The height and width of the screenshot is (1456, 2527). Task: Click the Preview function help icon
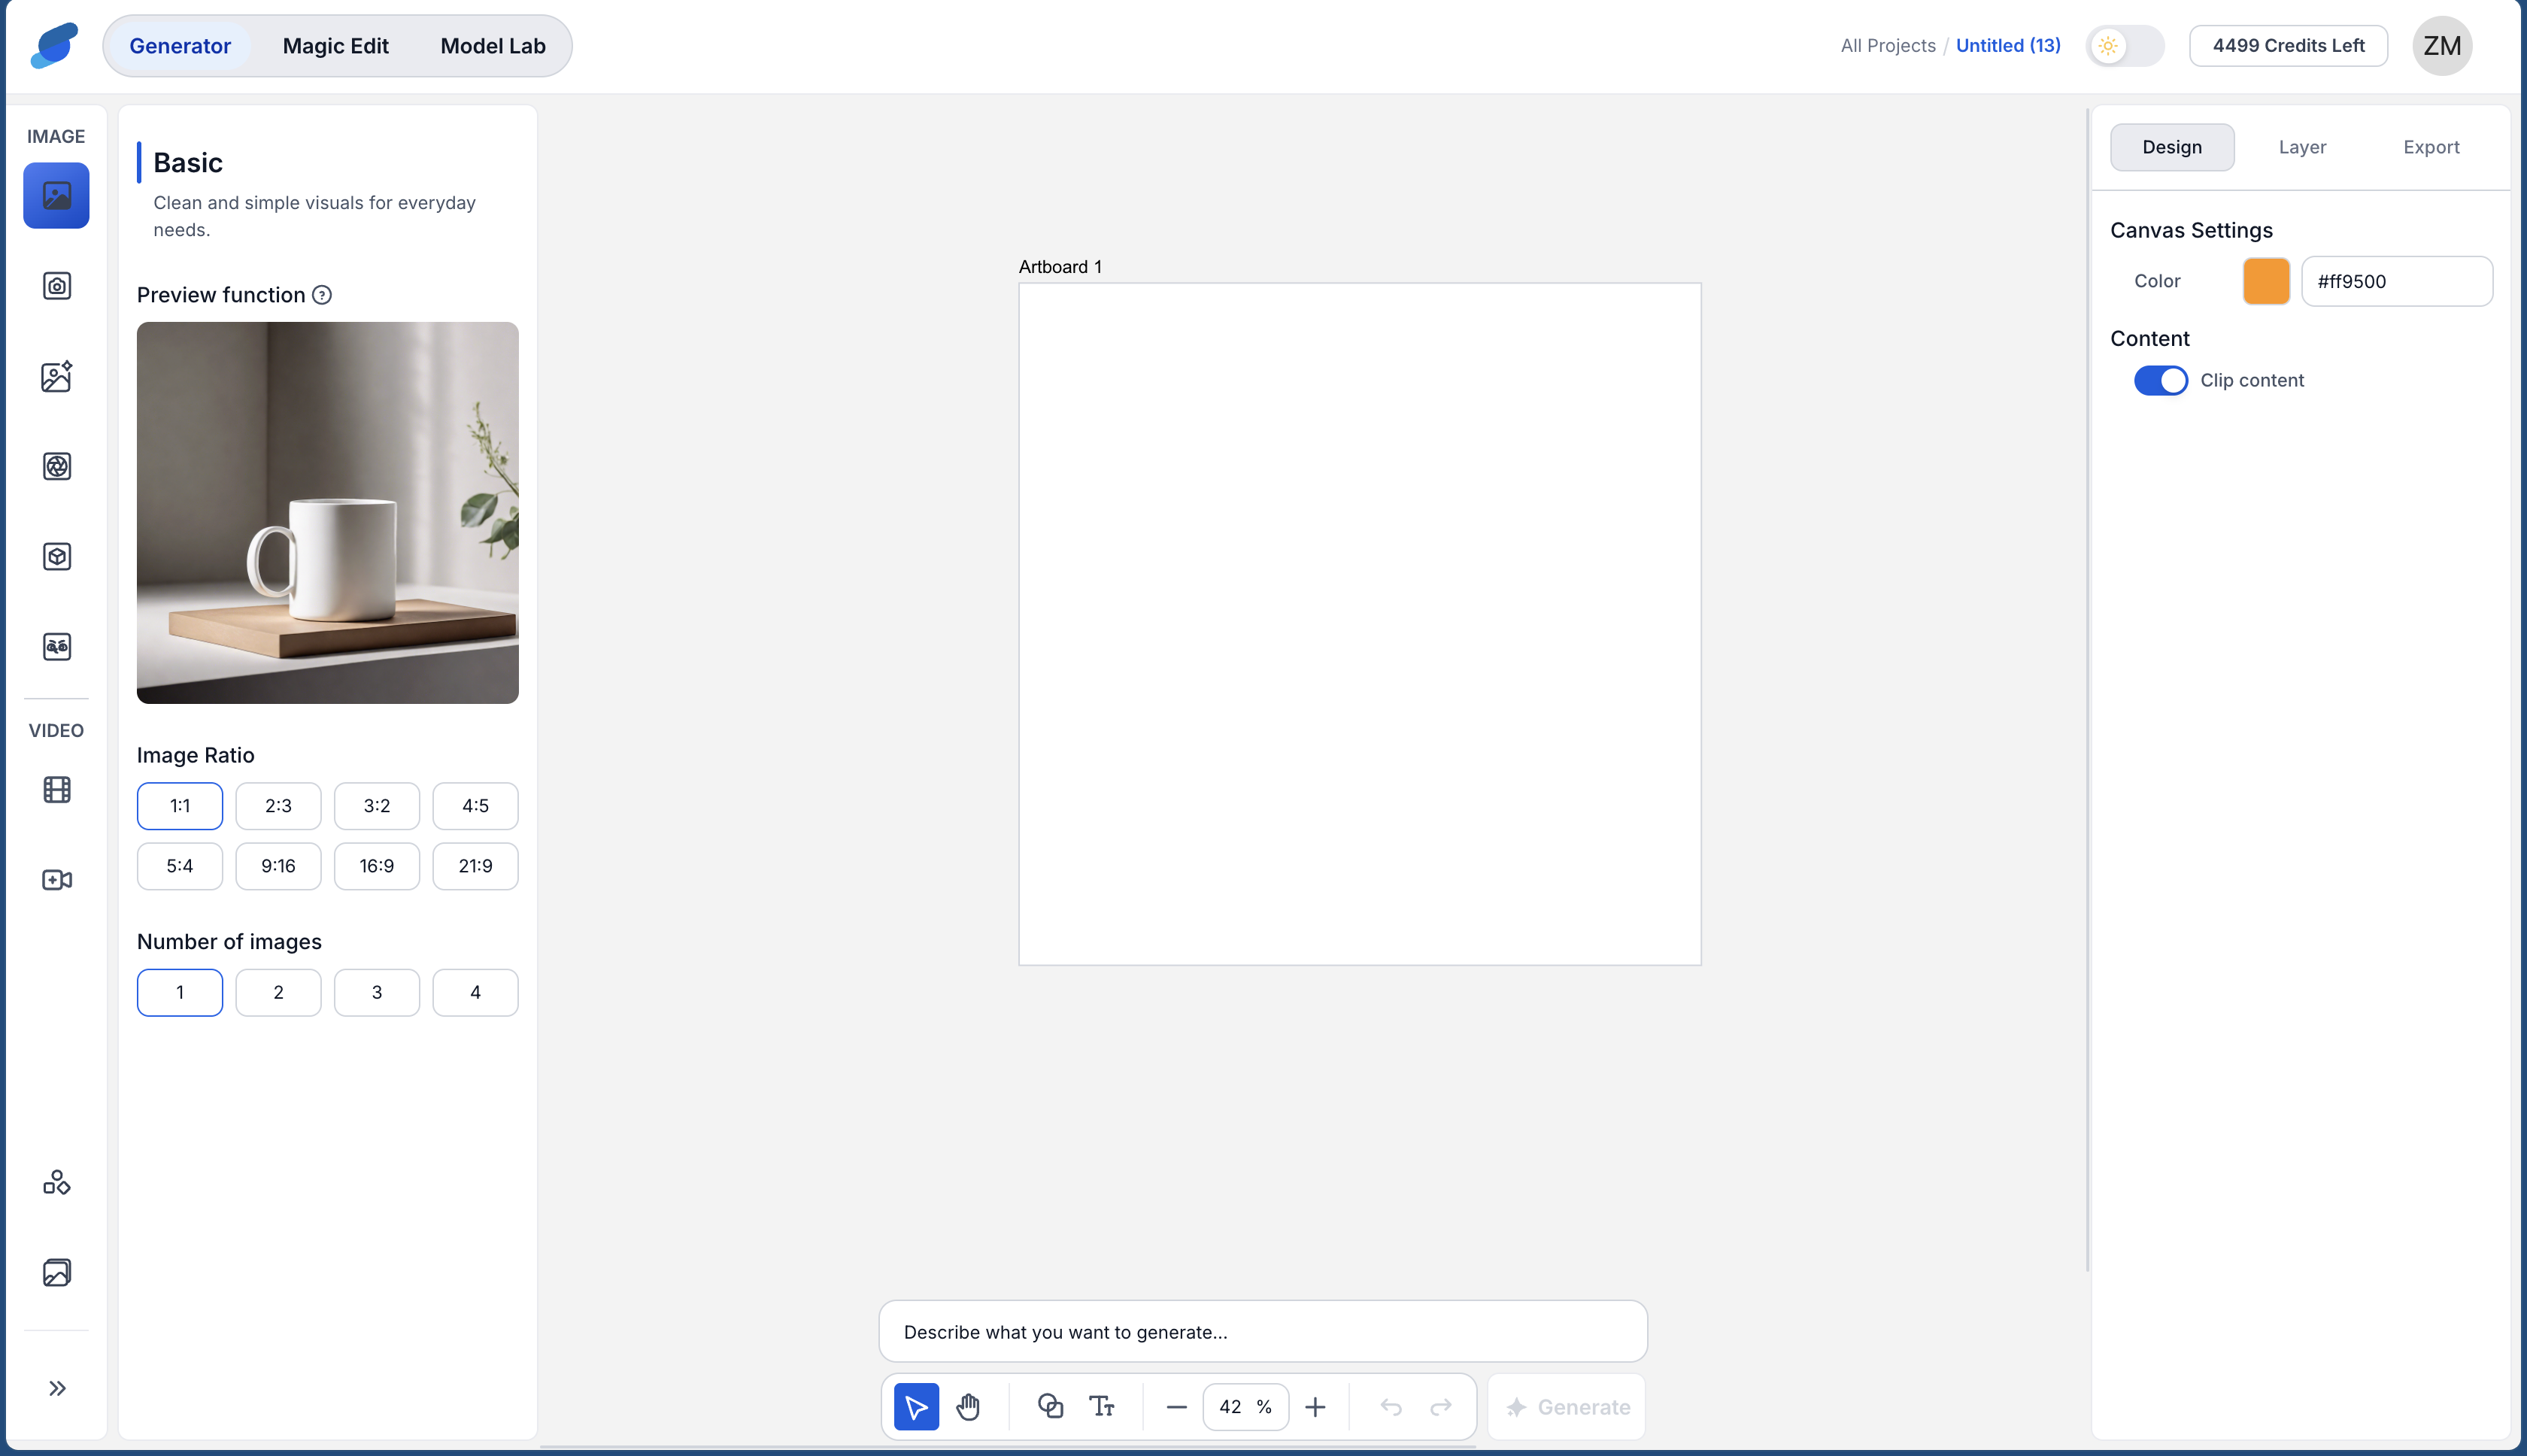coord(322,295)
